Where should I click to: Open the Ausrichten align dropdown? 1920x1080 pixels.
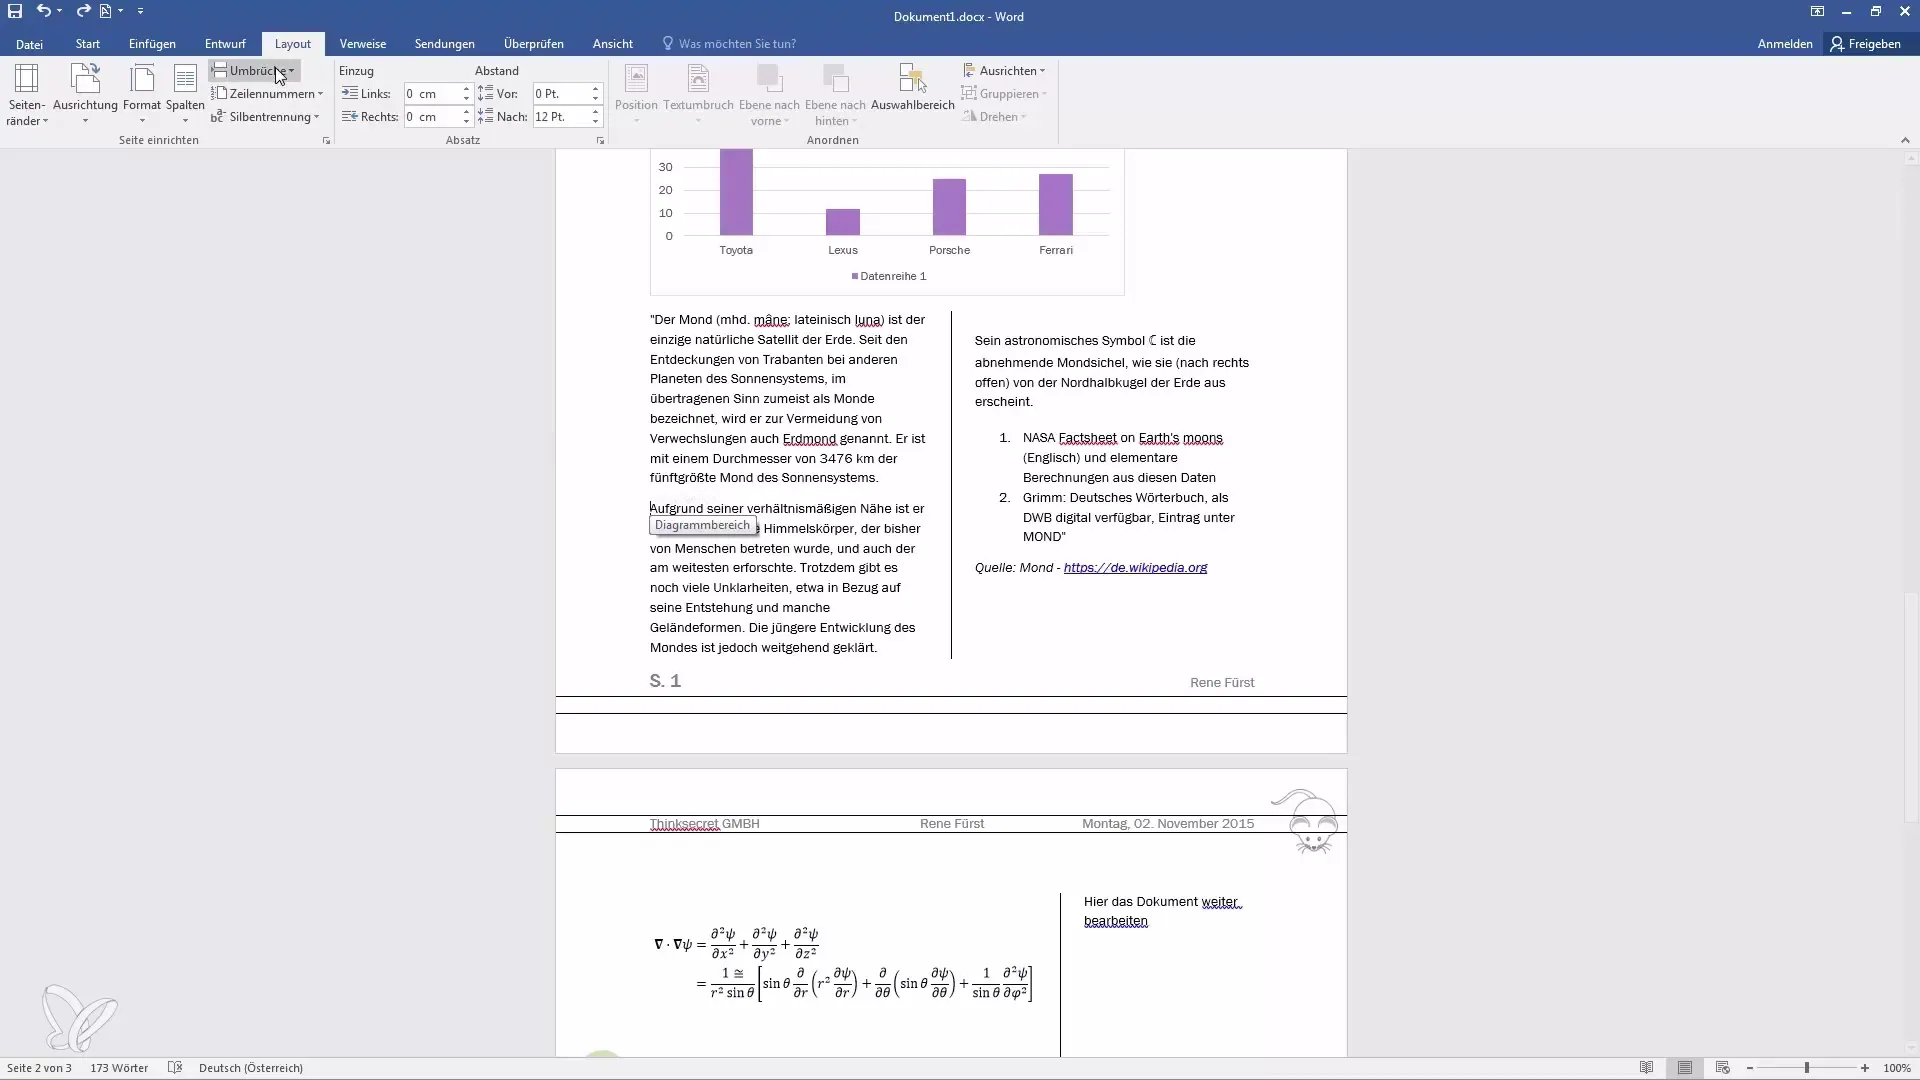1004,71
